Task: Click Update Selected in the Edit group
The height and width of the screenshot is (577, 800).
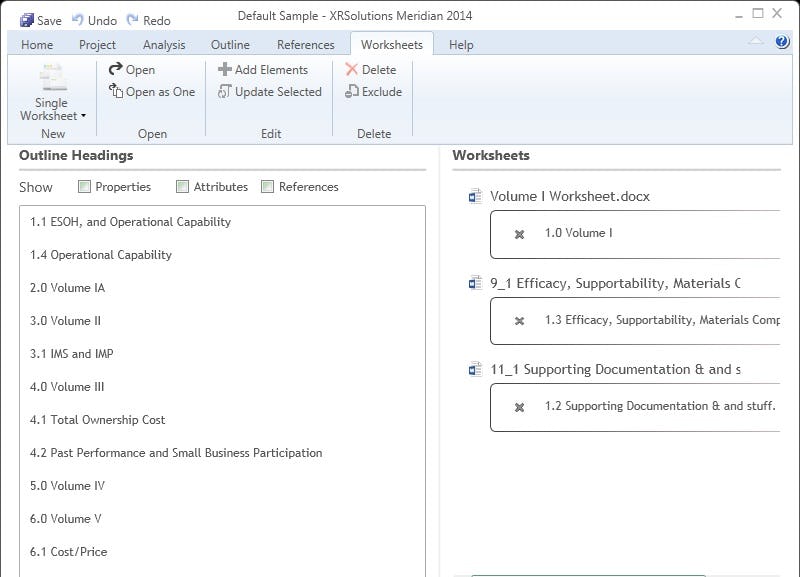Action: (269, 91)
